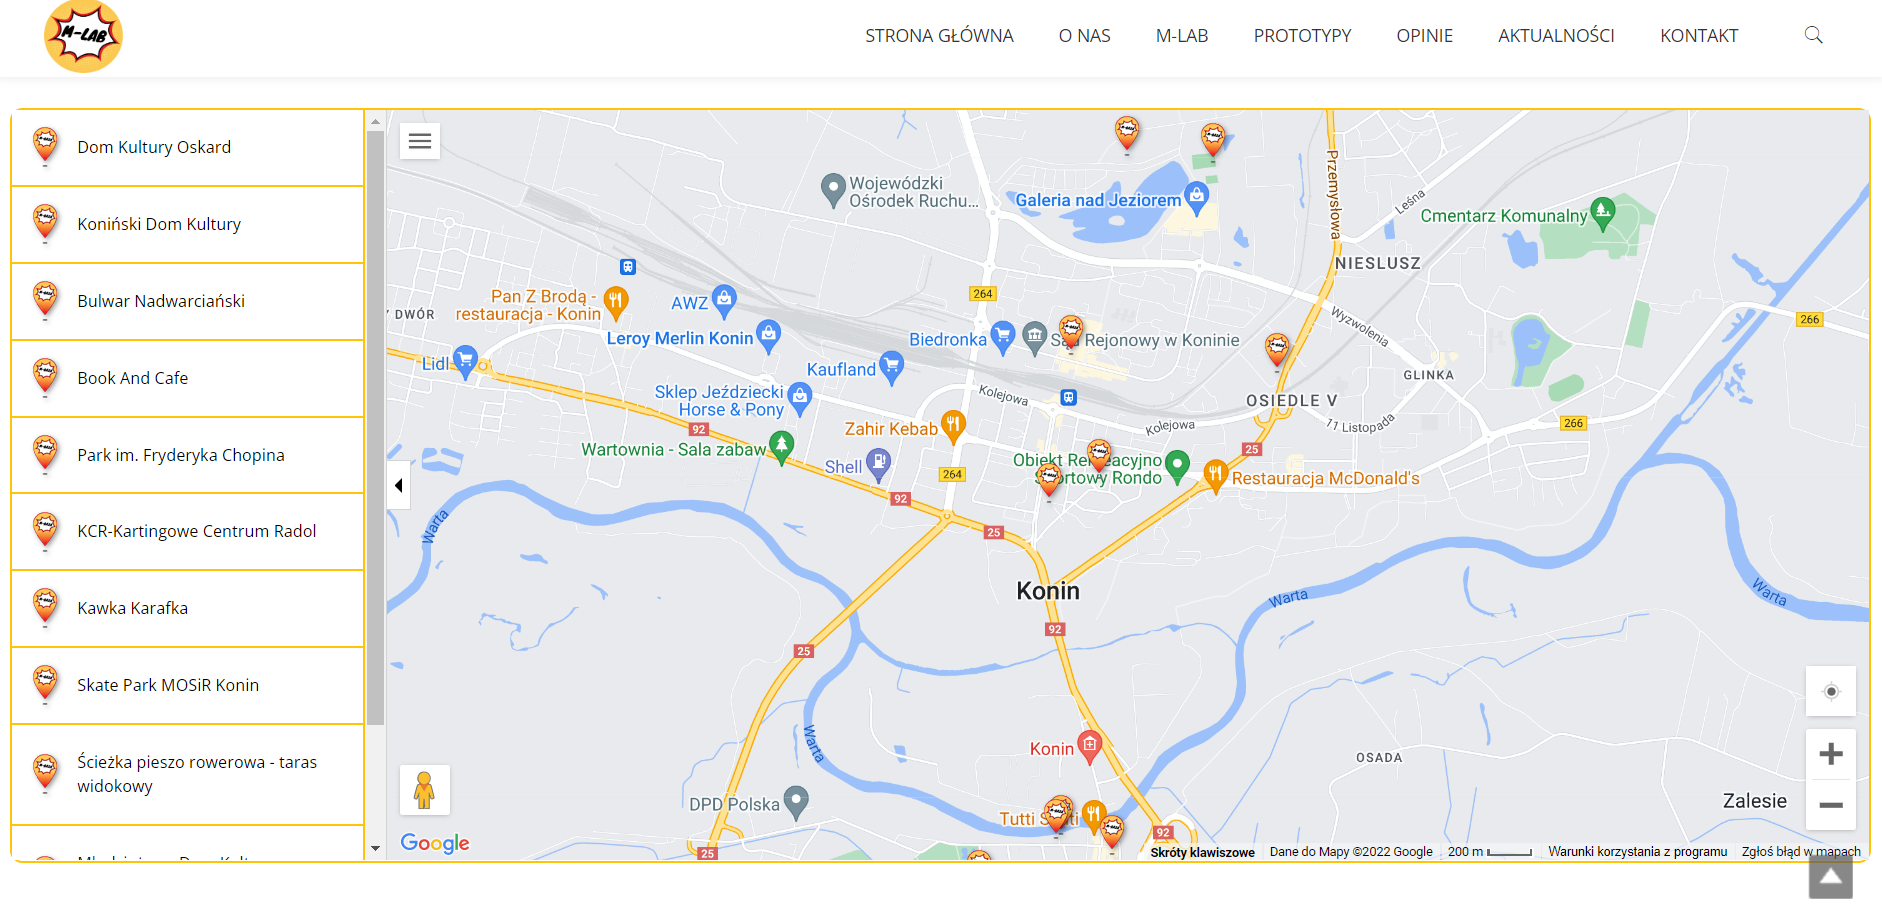Click the Sklep Jeździecki Horse & Pony pin
1882x904 pixels.
[x=799, y=398]
